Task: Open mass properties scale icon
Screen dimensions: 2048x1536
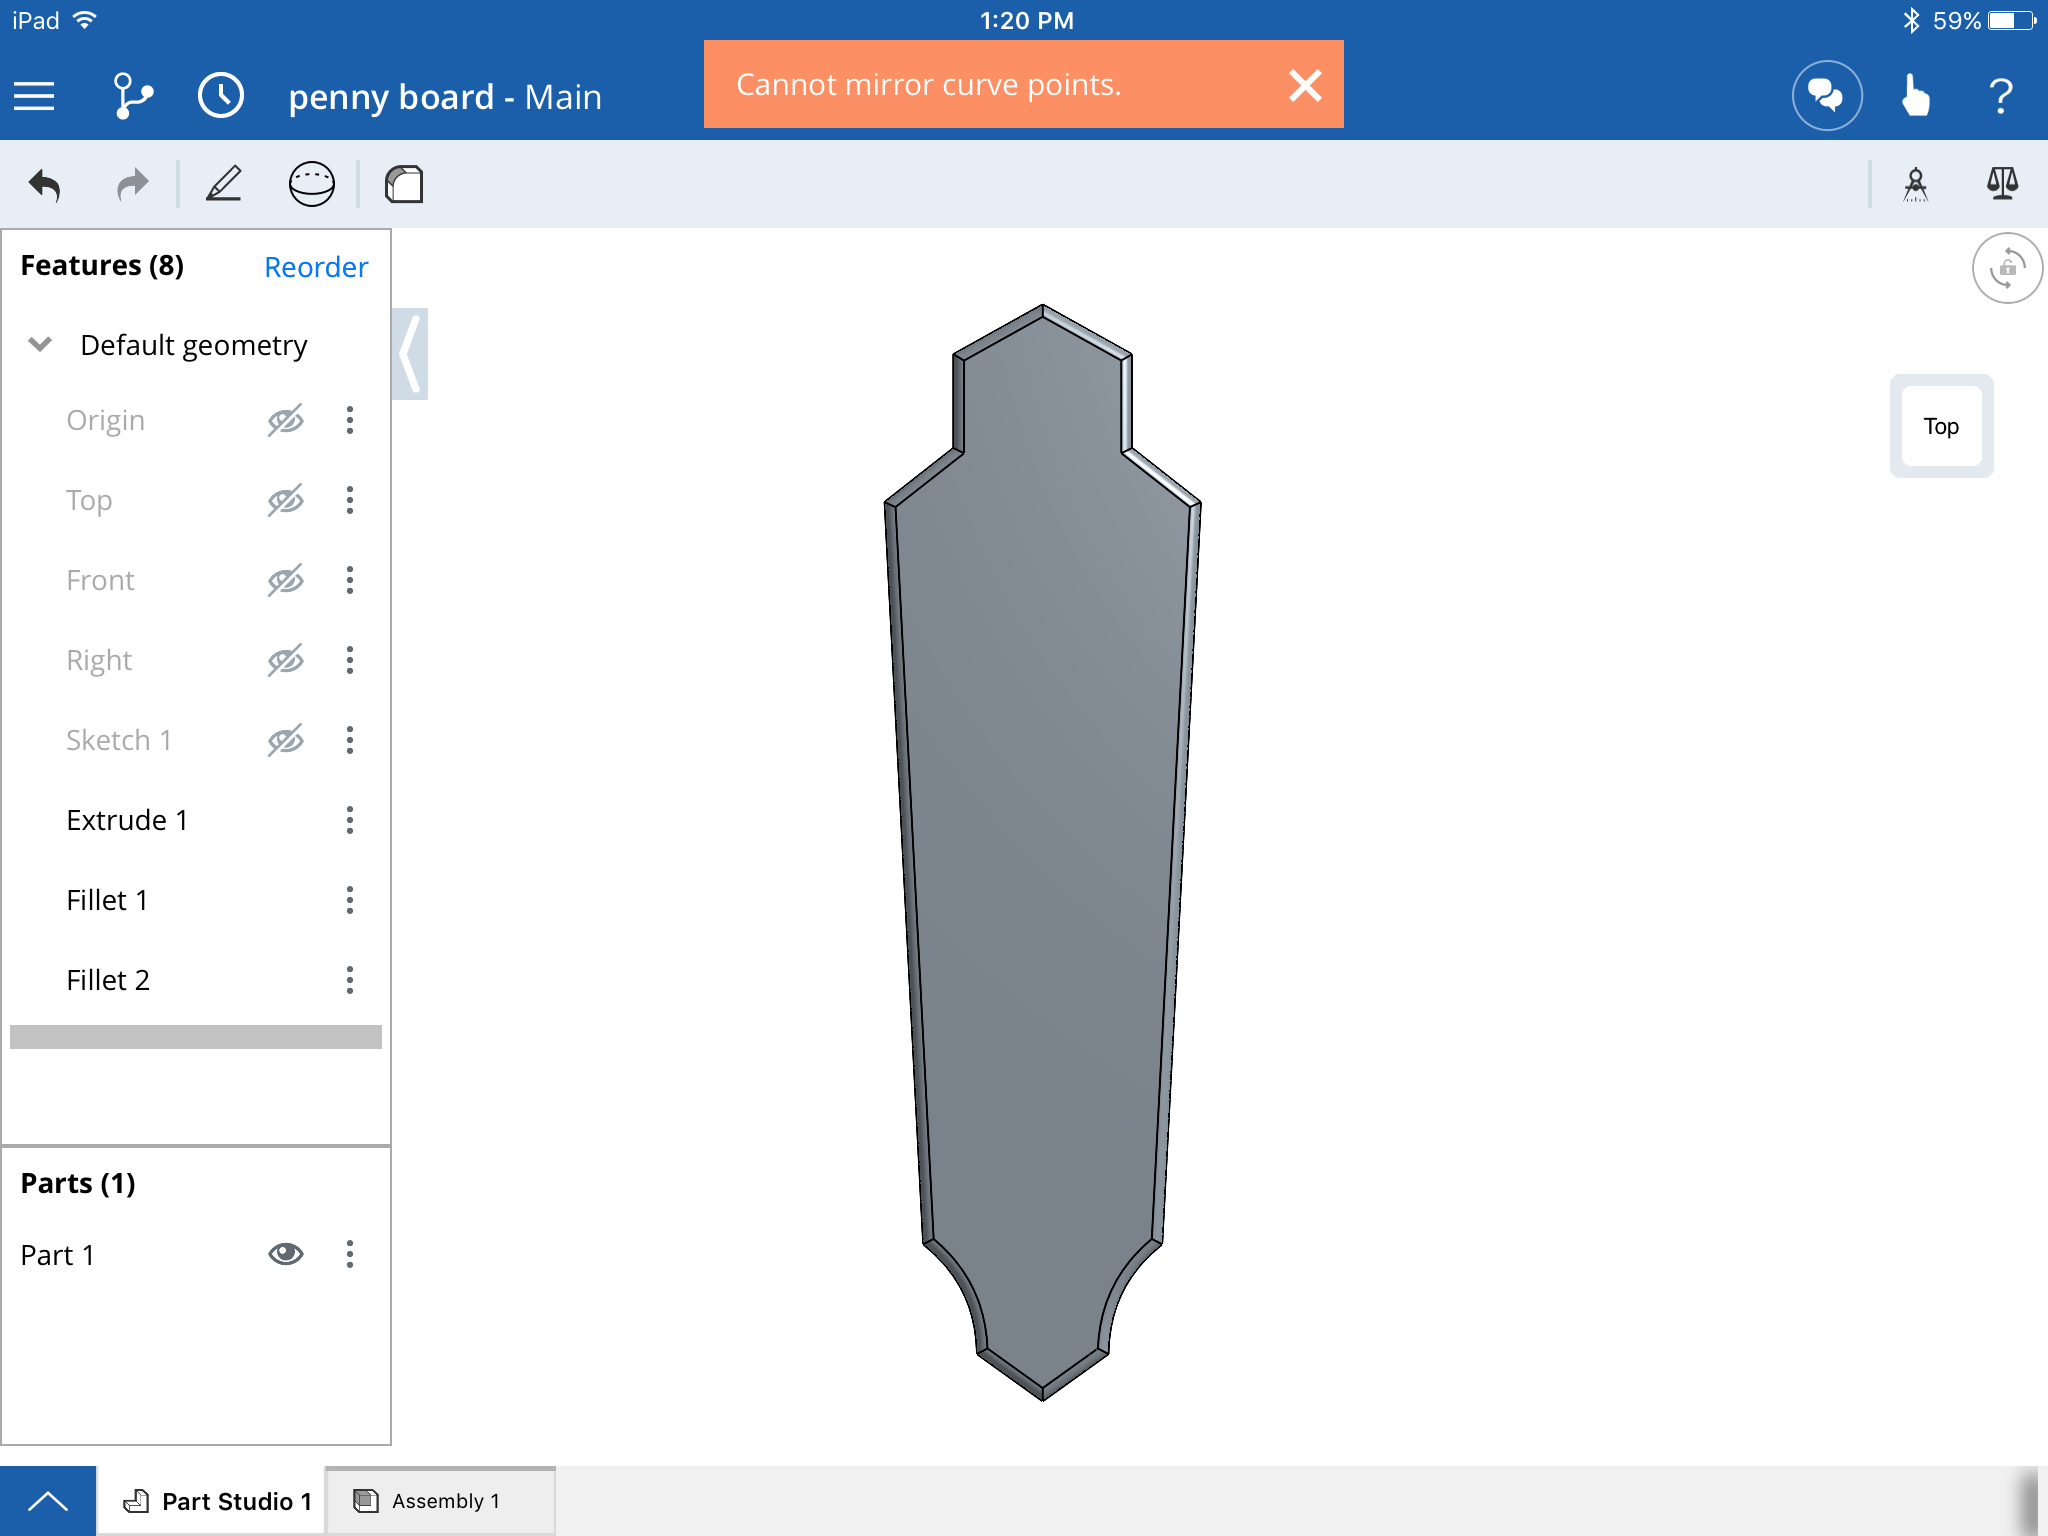Action: [x=2002, y=184]
